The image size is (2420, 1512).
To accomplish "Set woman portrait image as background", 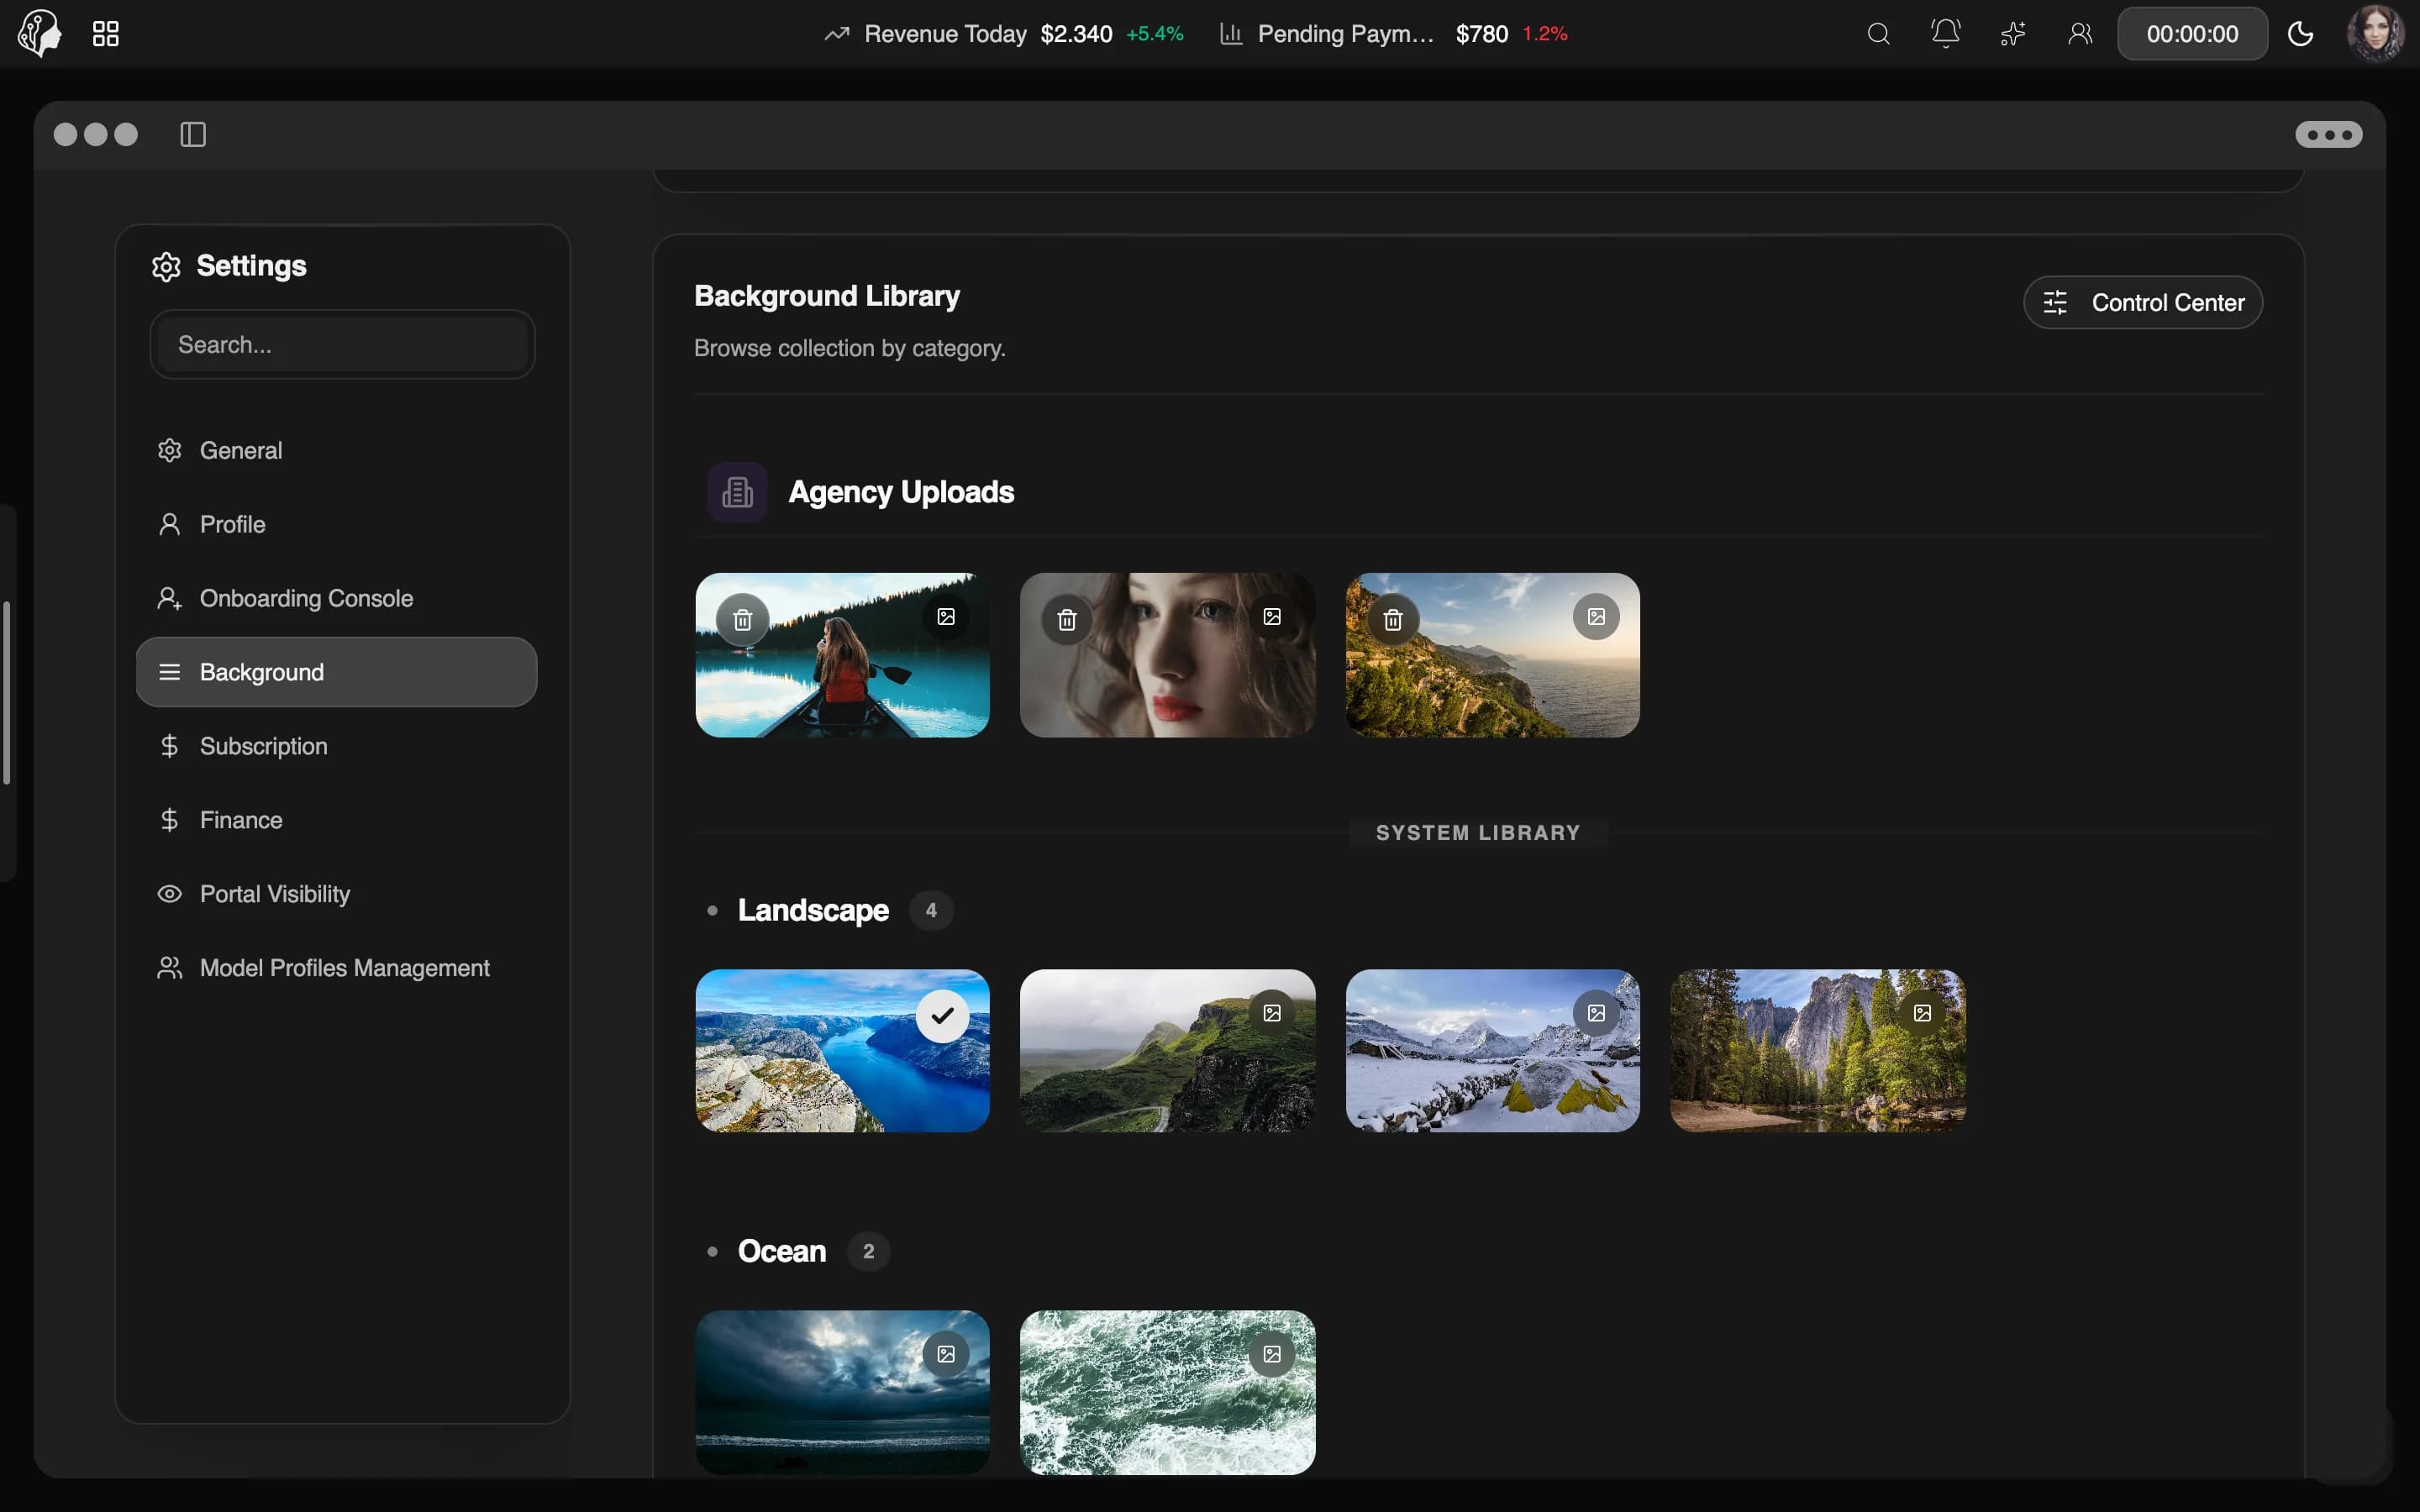I will click(1272, 617).
